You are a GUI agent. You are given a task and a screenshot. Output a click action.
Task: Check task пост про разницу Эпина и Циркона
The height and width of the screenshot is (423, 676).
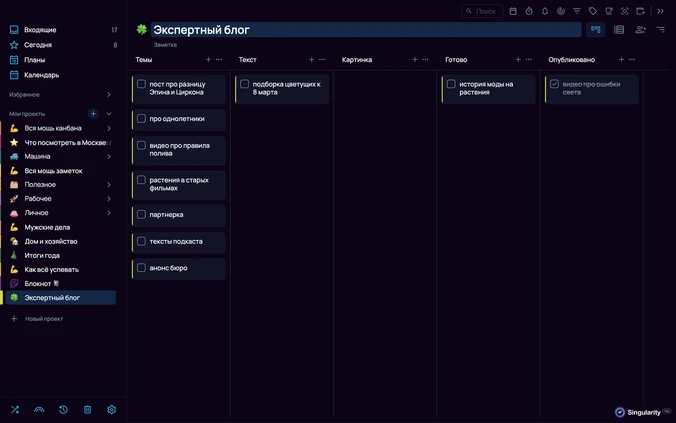(141, 84)
